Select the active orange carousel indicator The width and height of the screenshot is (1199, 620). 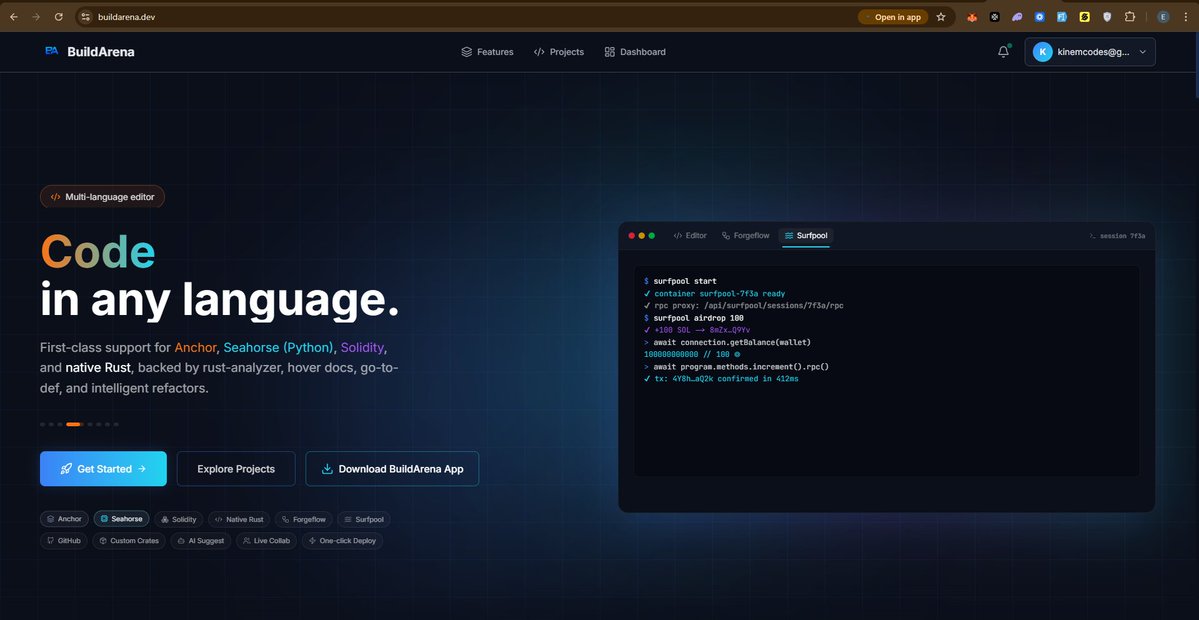tap(73, 424)
